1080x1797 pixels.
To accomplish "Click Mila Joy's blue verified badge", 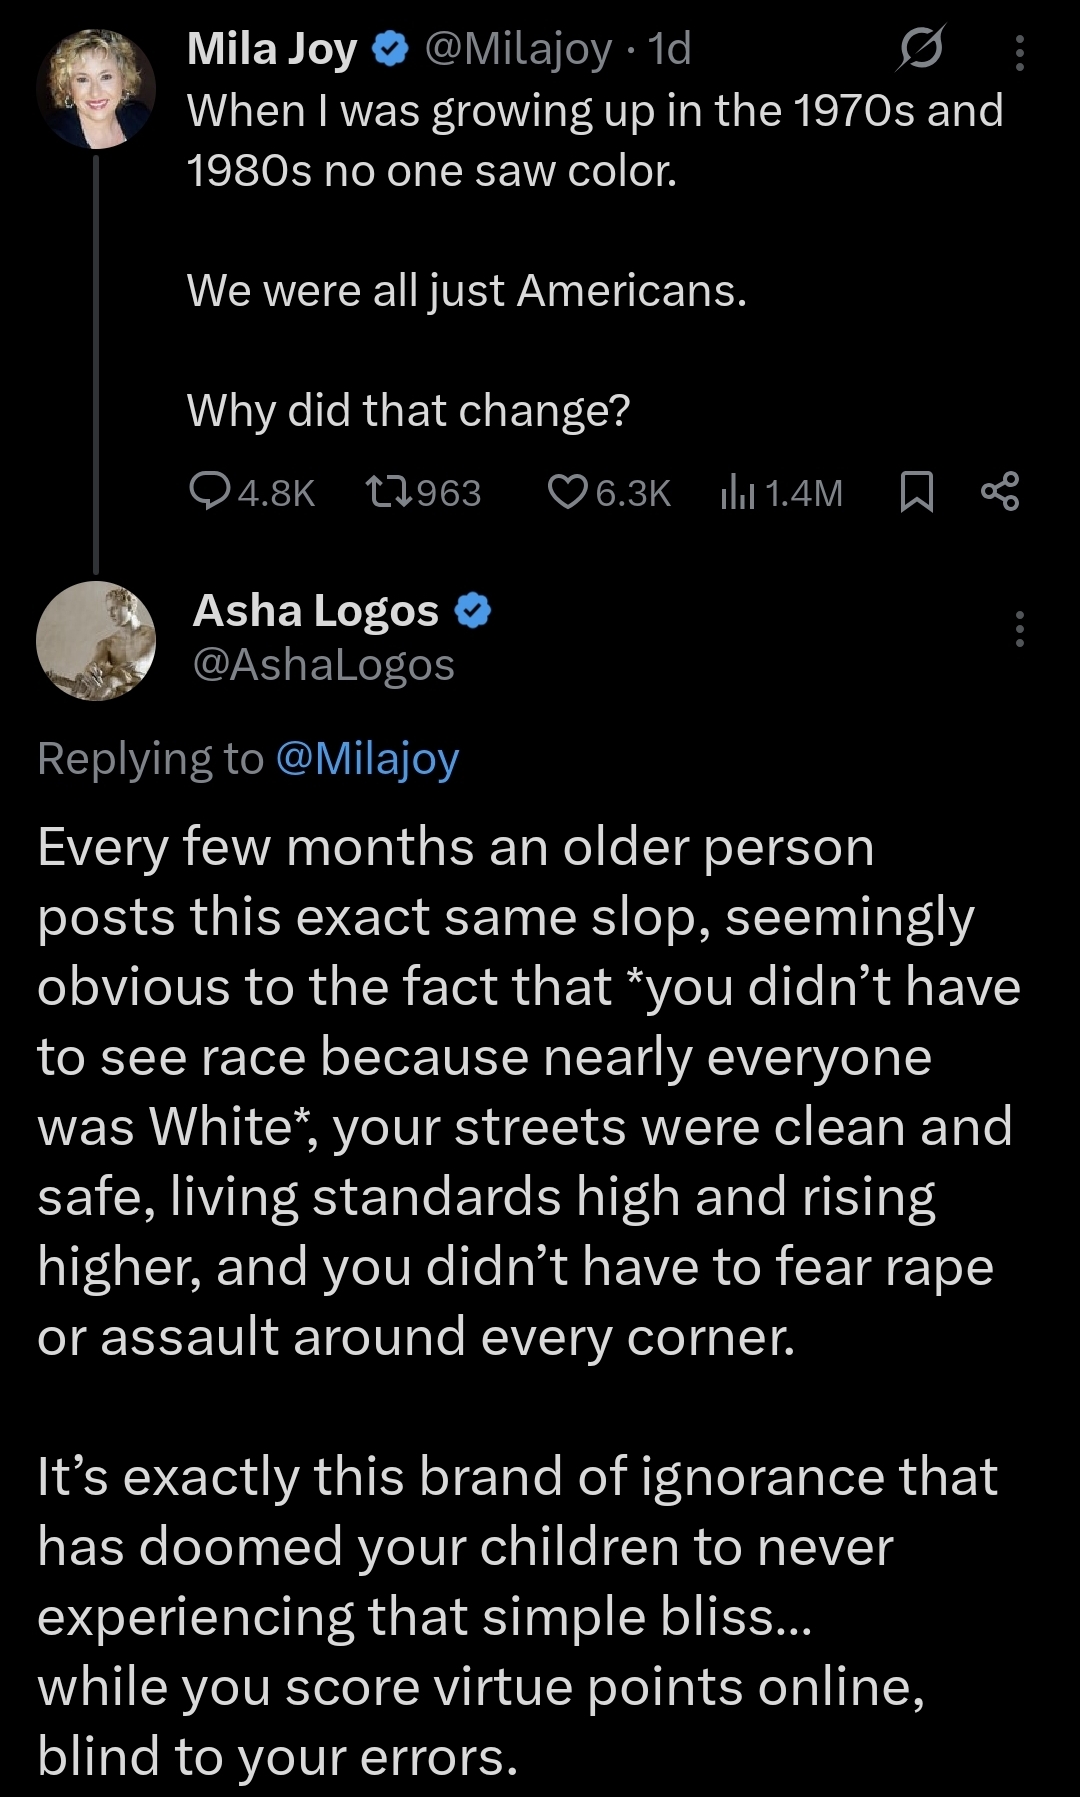I will click(x=390, y=49).
